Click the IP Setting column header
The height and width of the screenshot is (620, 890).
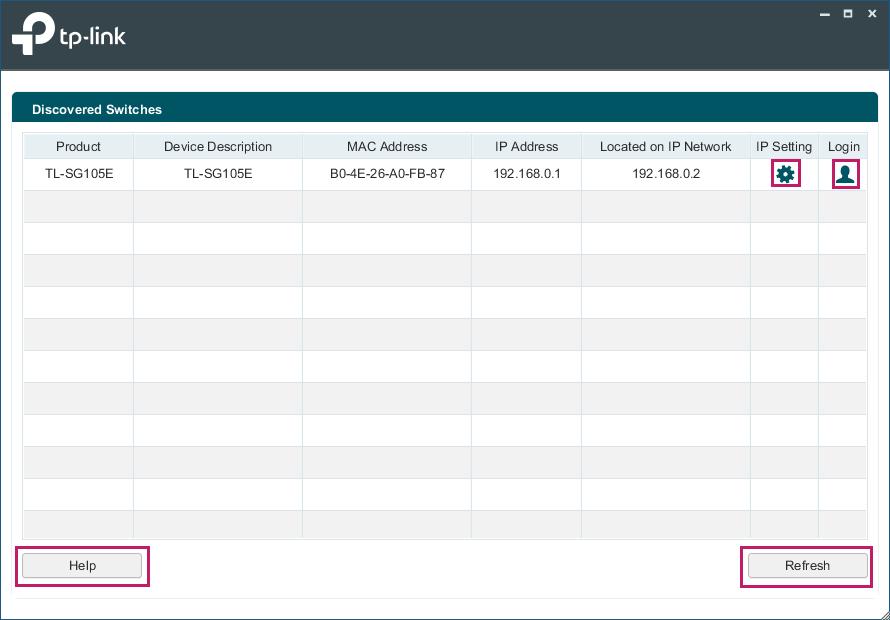(x=784, y=146)
